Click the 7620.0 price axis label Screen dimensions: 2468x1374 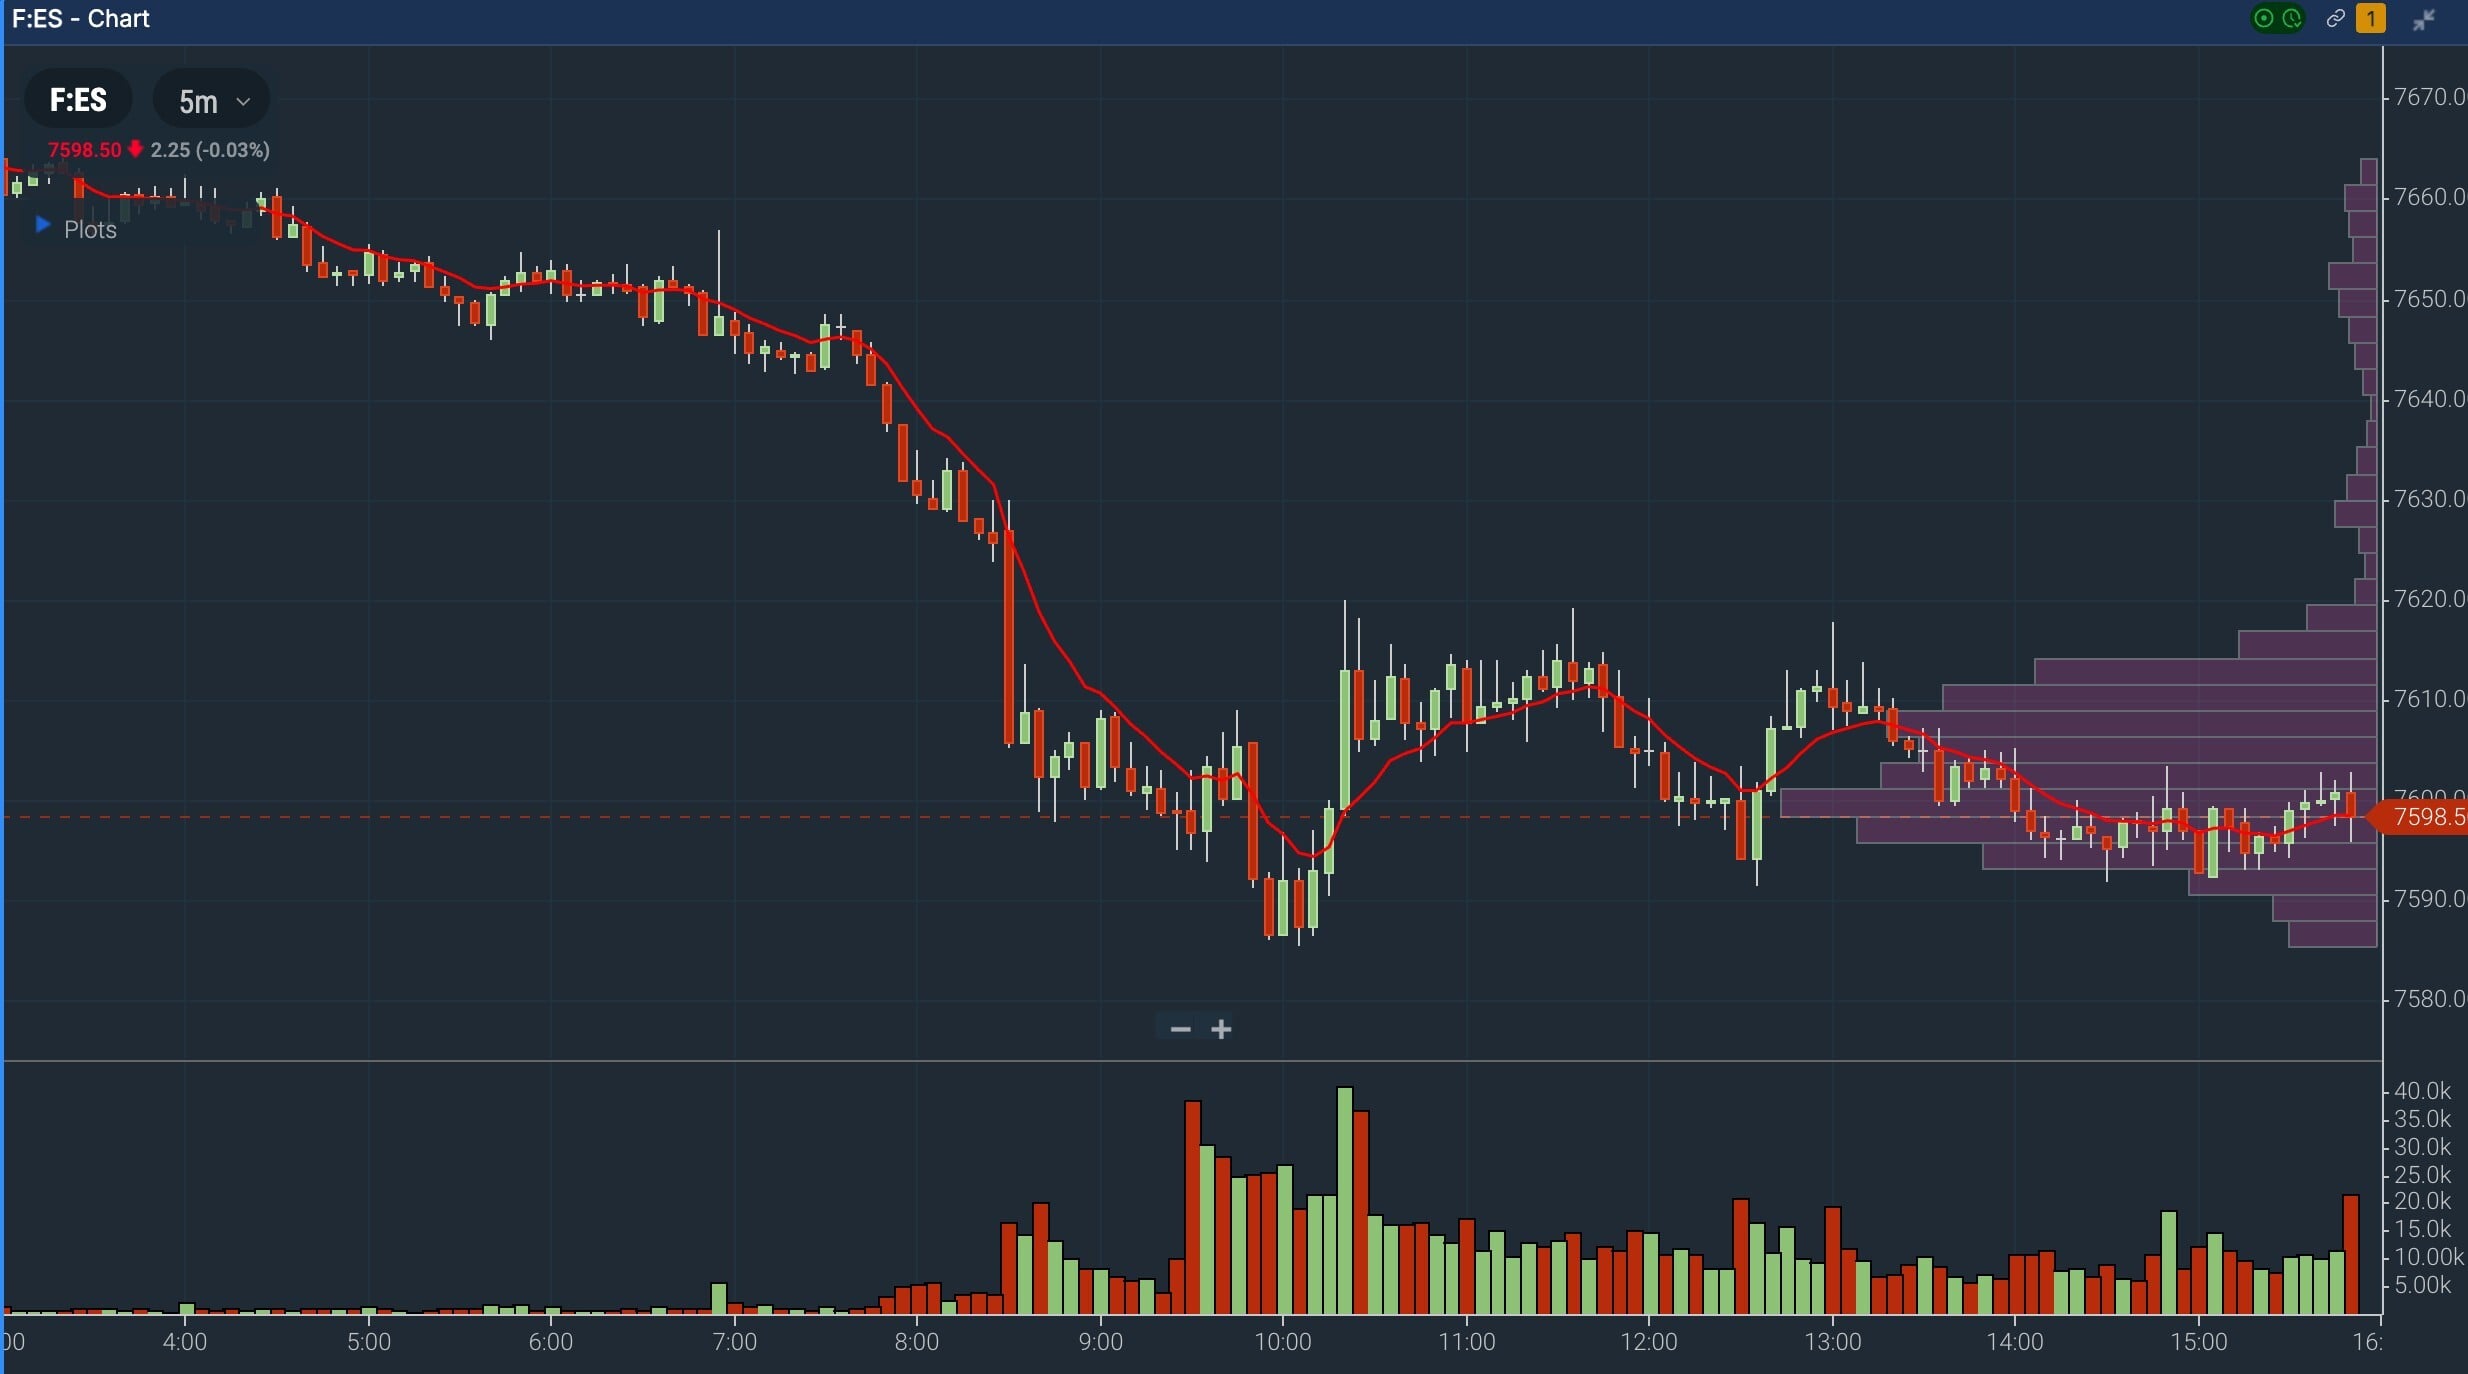[x=2429, y=599]
